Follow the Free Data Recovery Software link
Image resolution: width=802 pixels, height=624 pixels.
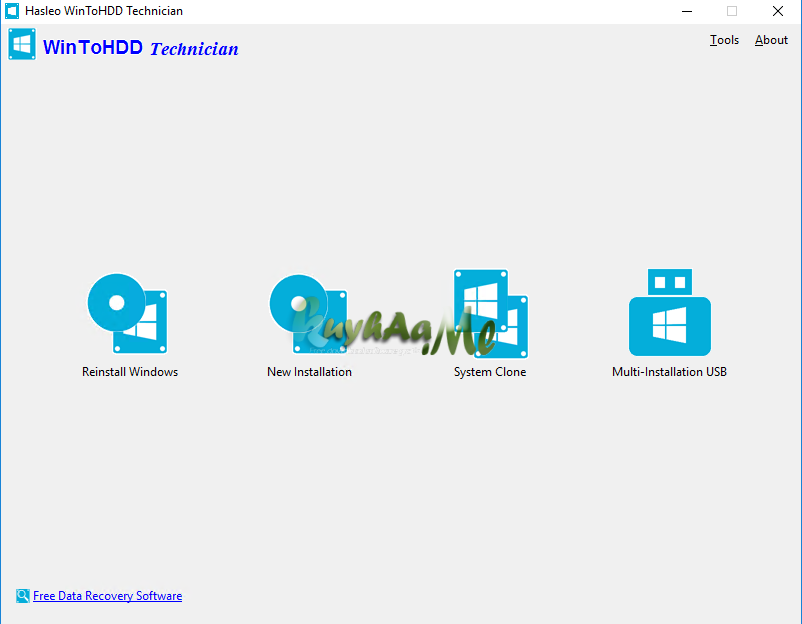[107, 596]
